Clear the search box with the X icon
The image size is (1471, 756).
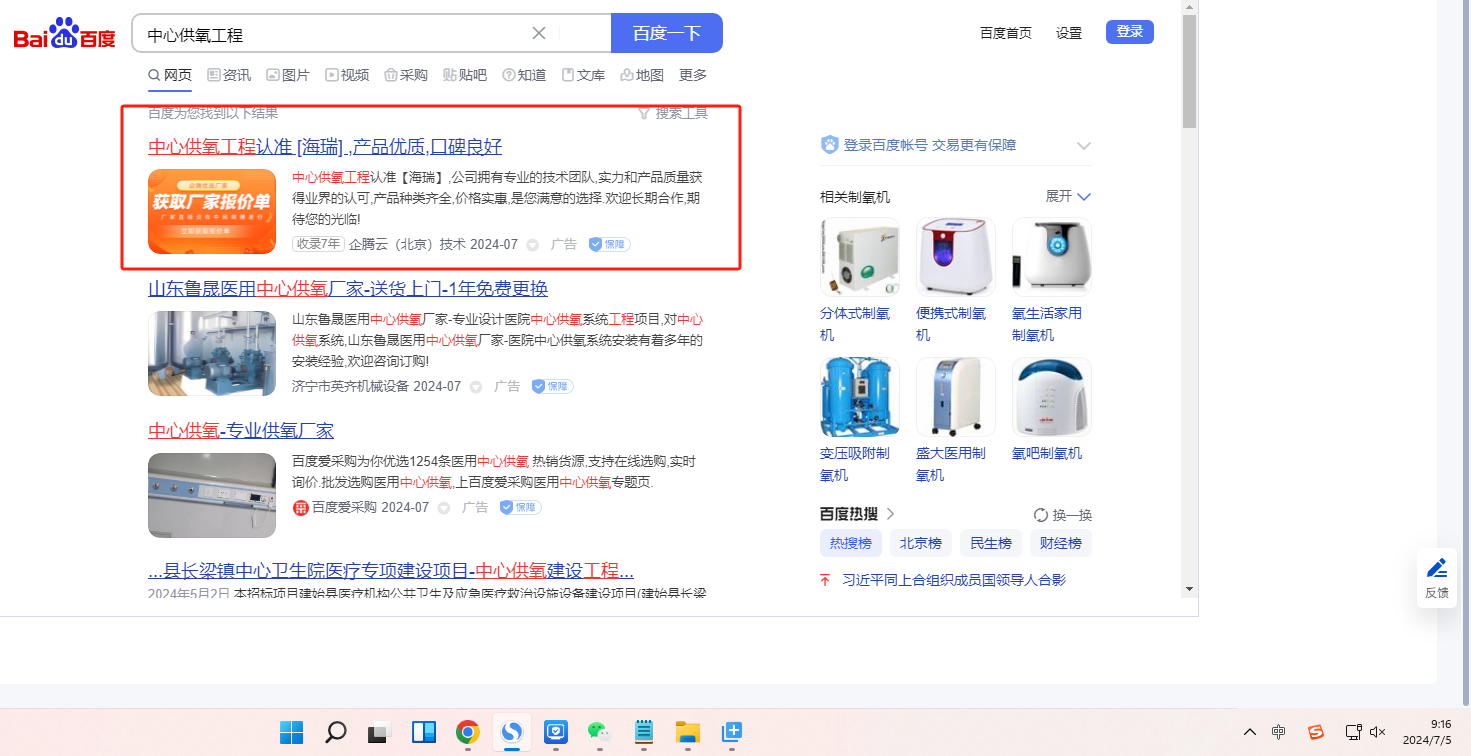pos(539,33)
